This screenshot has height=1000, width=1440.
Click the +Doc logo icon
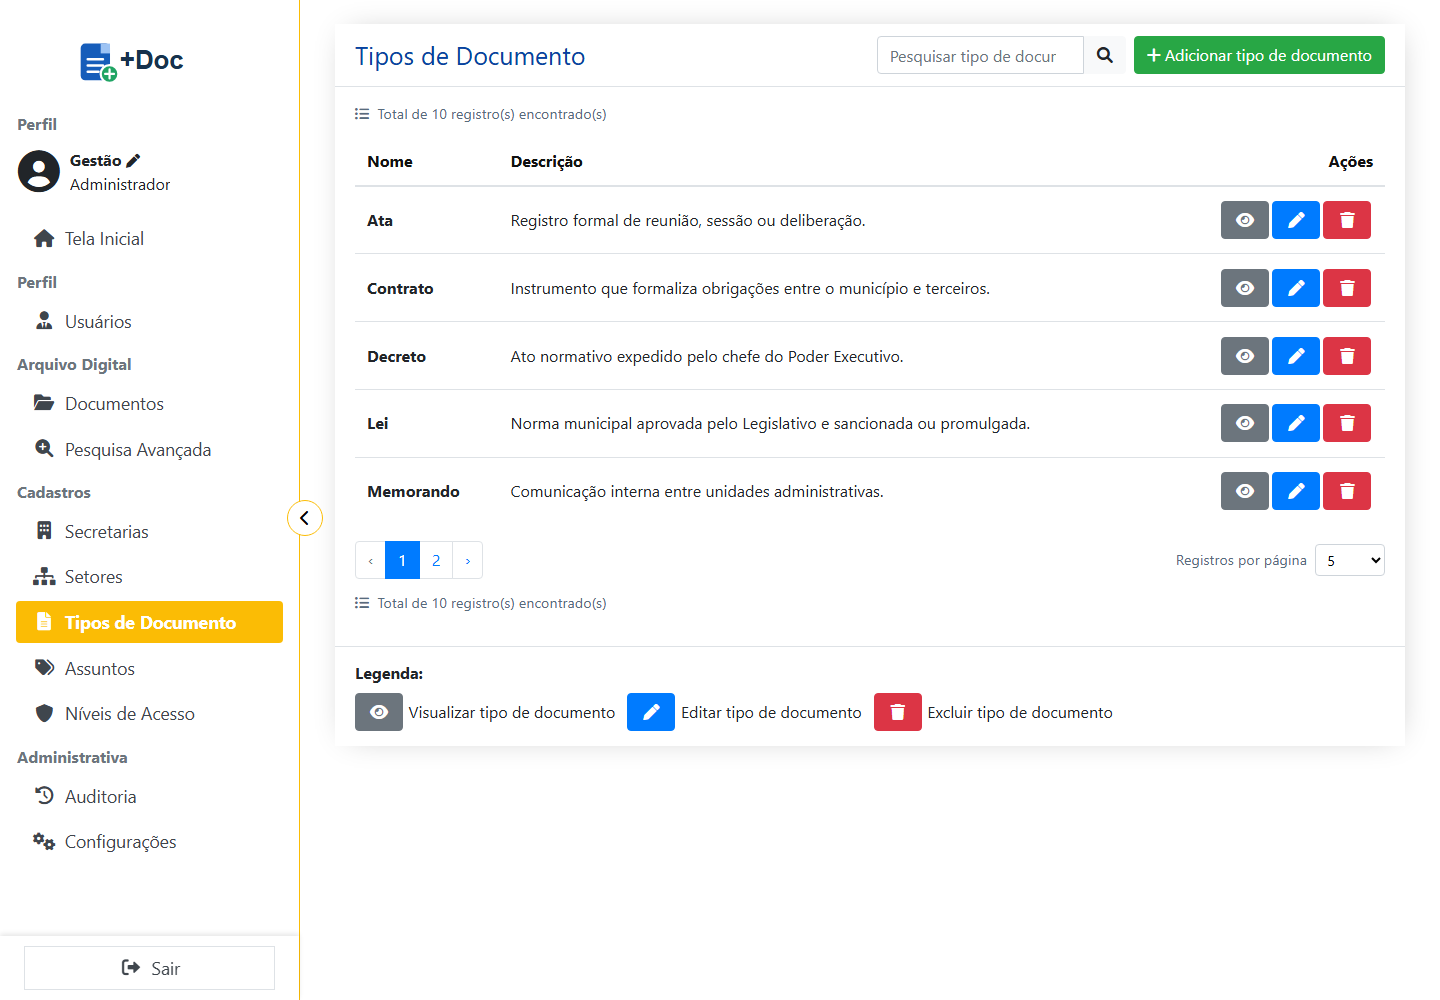(x=98, y=61)
